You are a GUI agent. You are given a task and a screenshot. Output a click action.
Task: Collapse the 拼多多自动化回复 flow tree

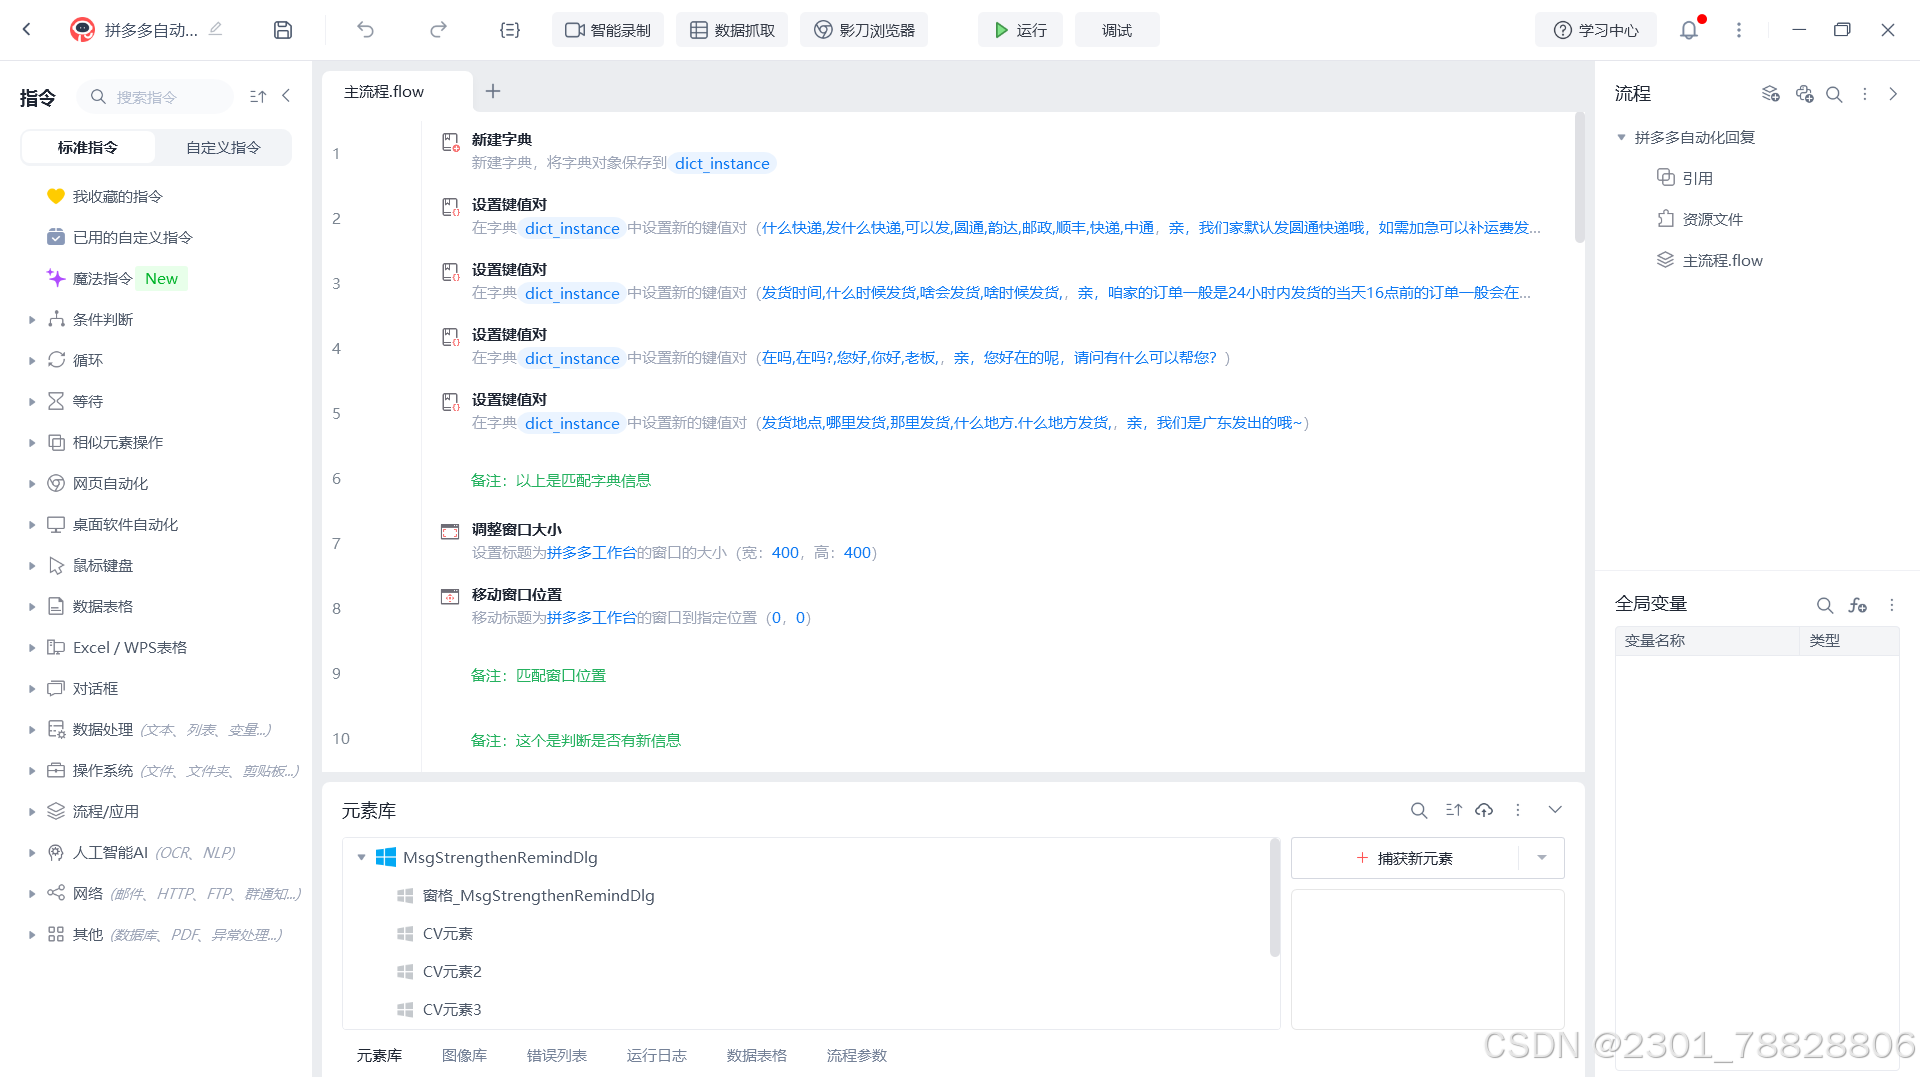point(1621,138)
